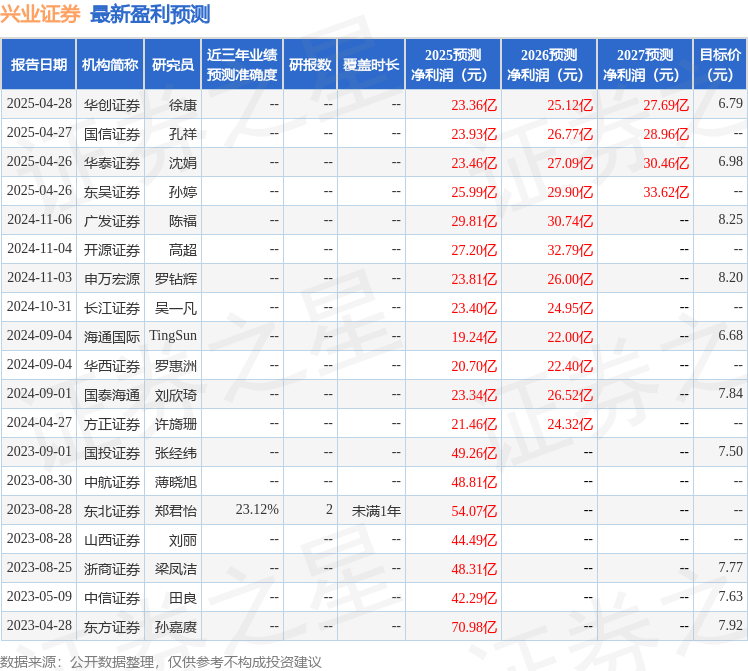Click the 数据来源 footer note
The height and width of the screenshot is (671, 748).
(161, 662)
